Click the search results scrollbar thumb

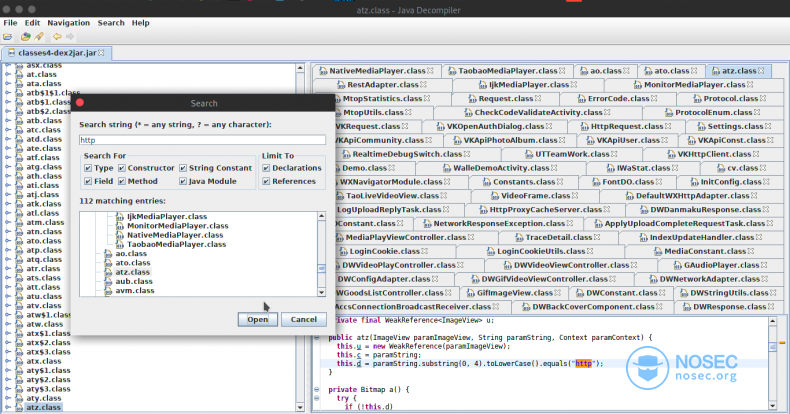tap(321, 268)
